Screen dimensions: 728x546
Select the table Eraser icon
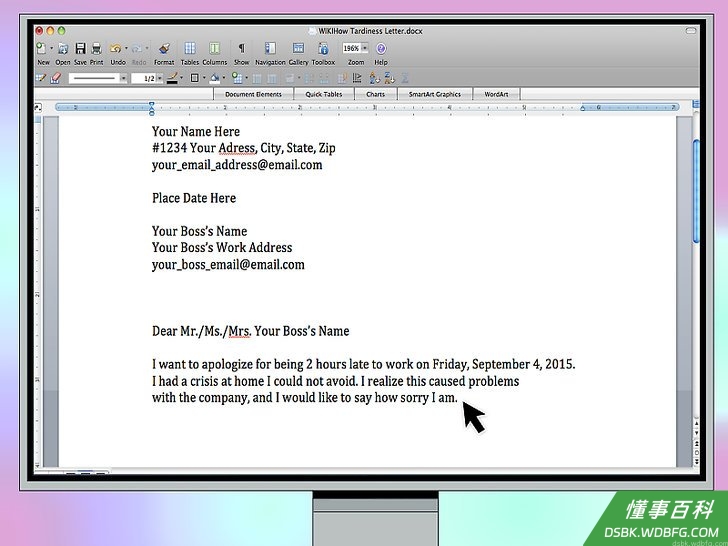56,78
